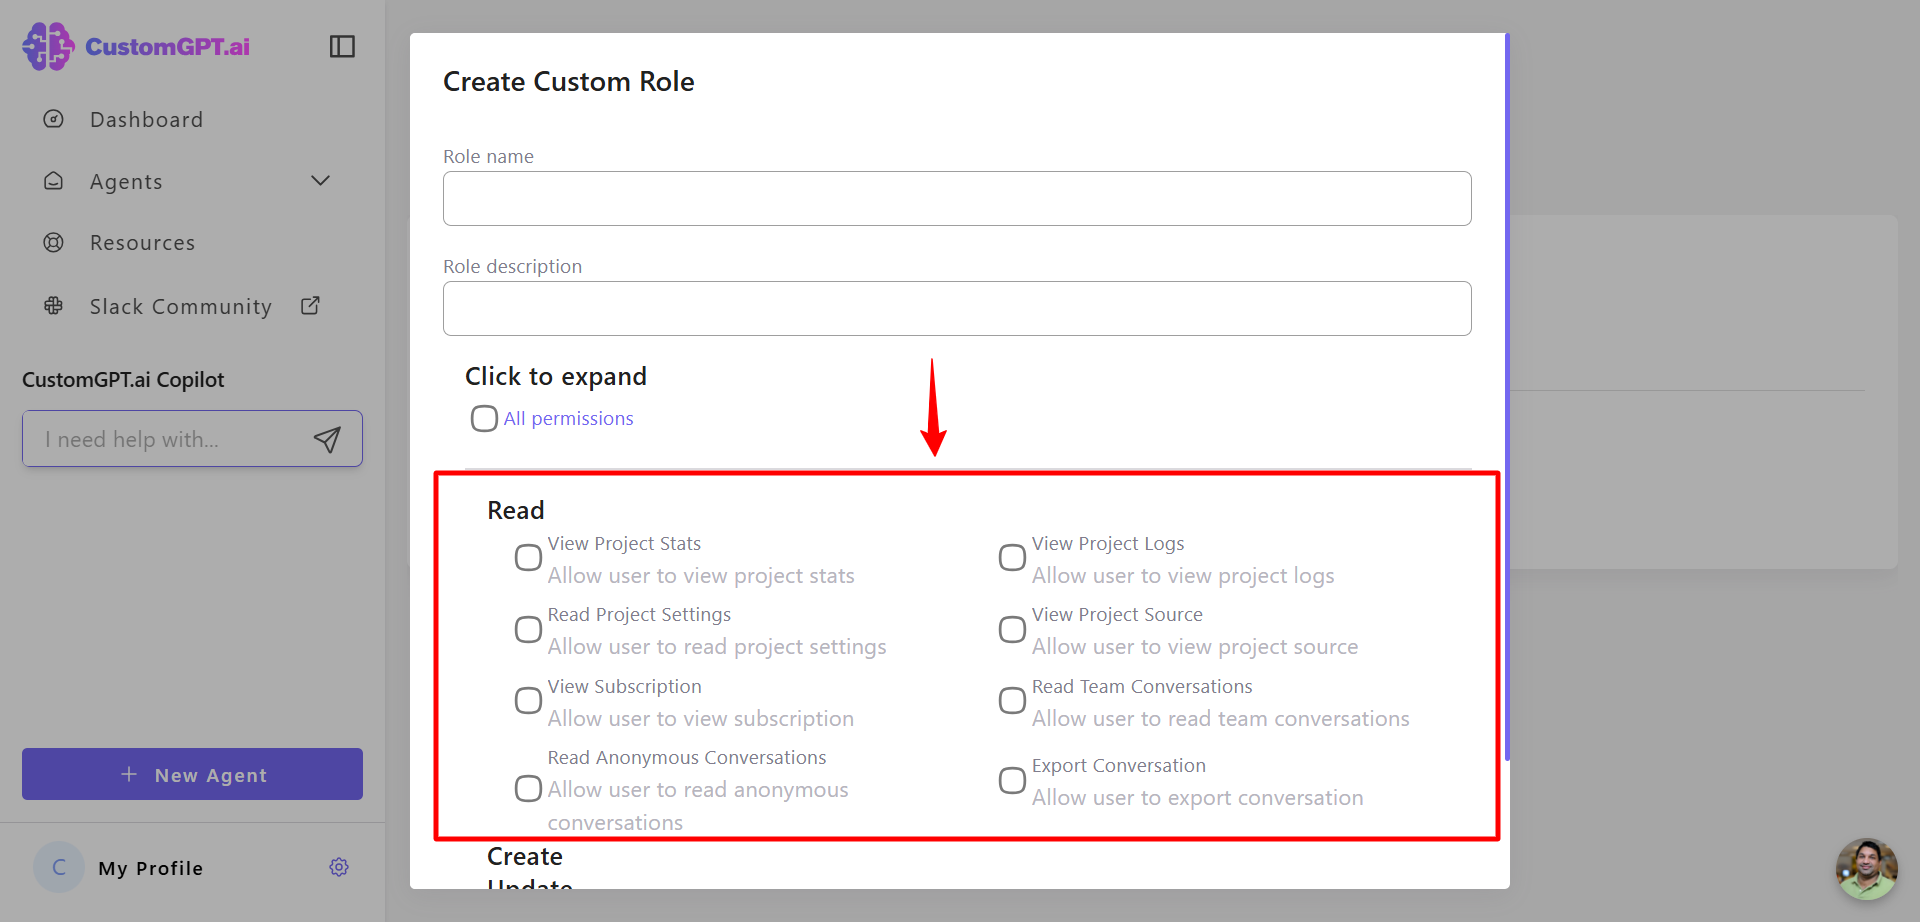Click the support chat avatar bubble
Image resolution: width=1920 pixels, height=922 pixels.
click(x=1866, y=868)
